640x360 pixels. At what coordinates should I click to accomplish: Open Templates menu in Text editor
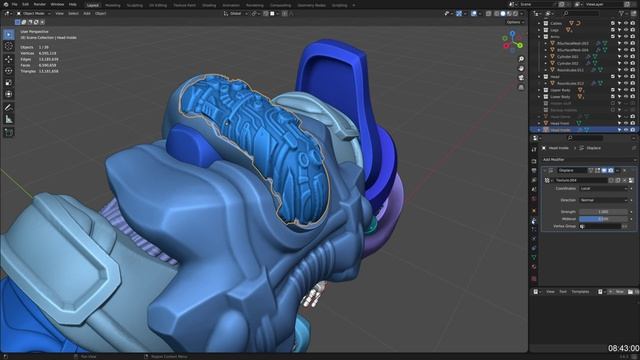click(580, 291)
